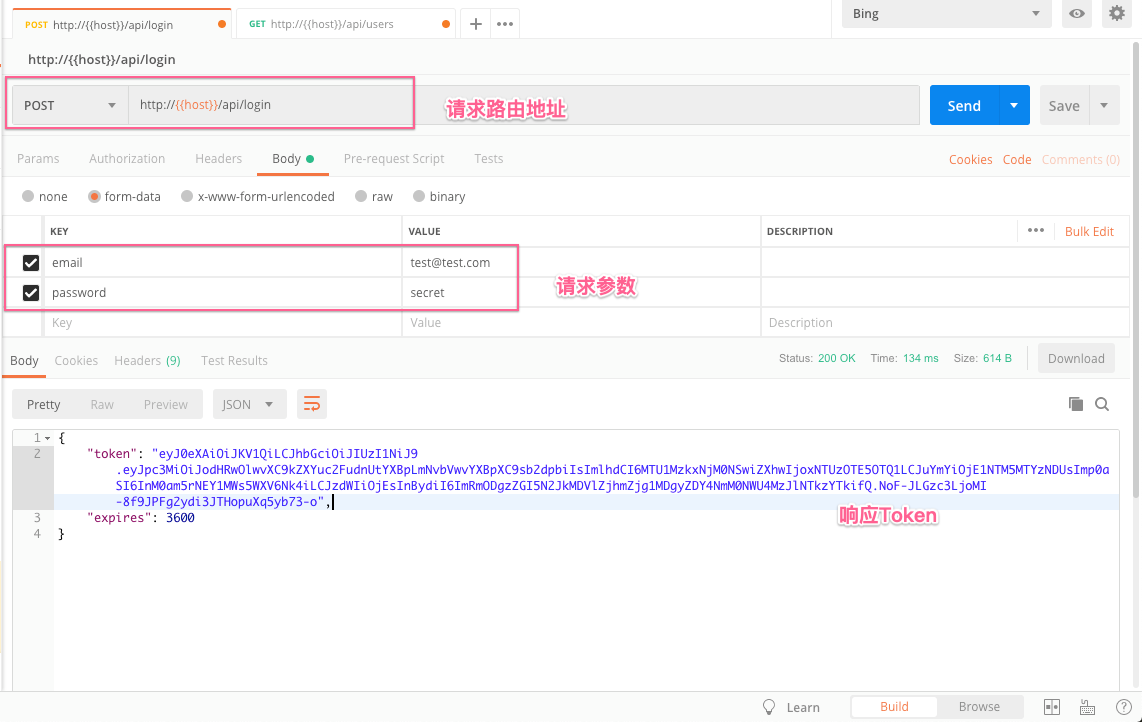Switch to POST api/login request tab
The height and width of the screenshot is (722, 1142).
tap(122, 24)
